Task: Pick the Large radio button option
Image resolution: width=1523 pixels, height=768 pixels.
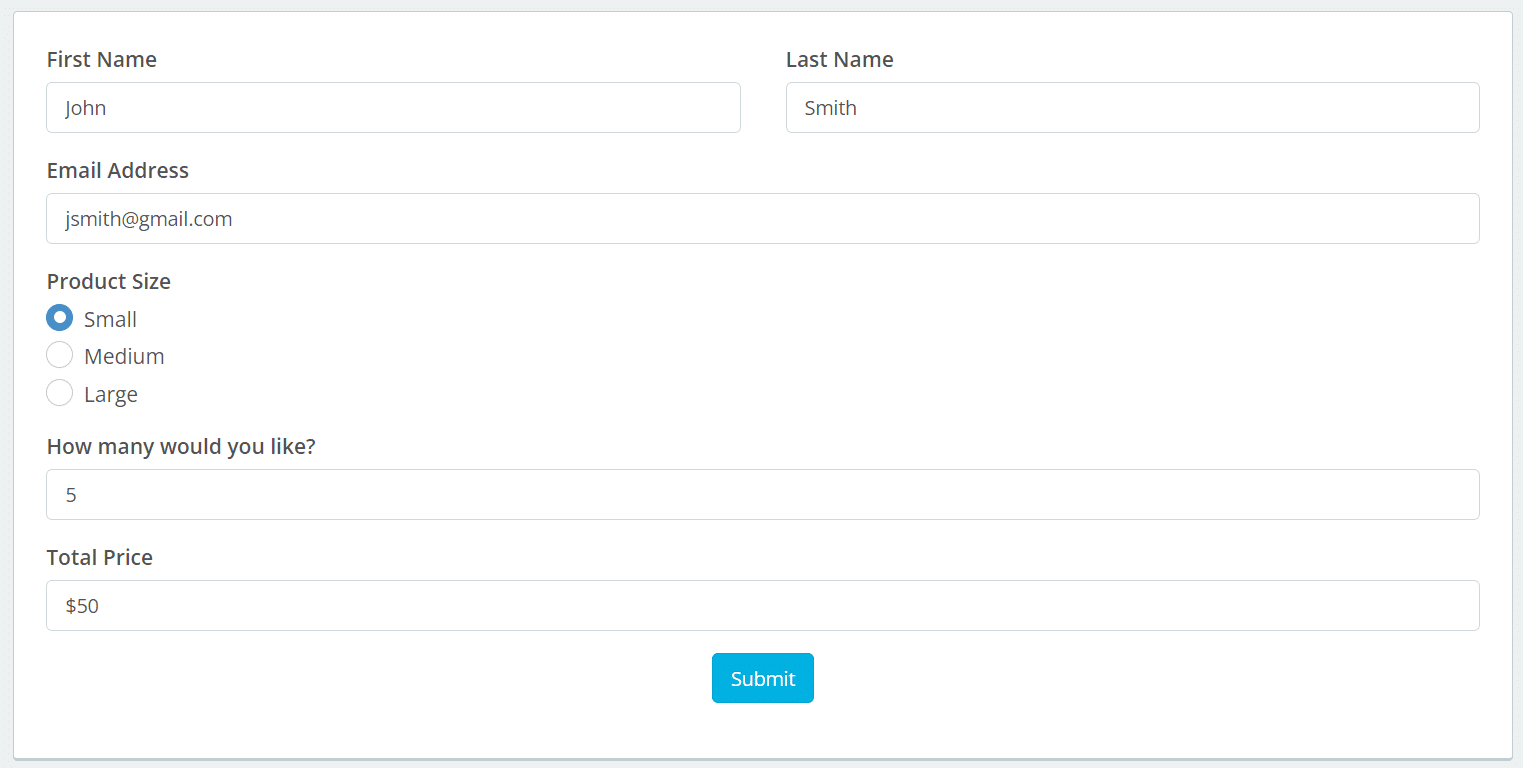Action: pos(60,393)
